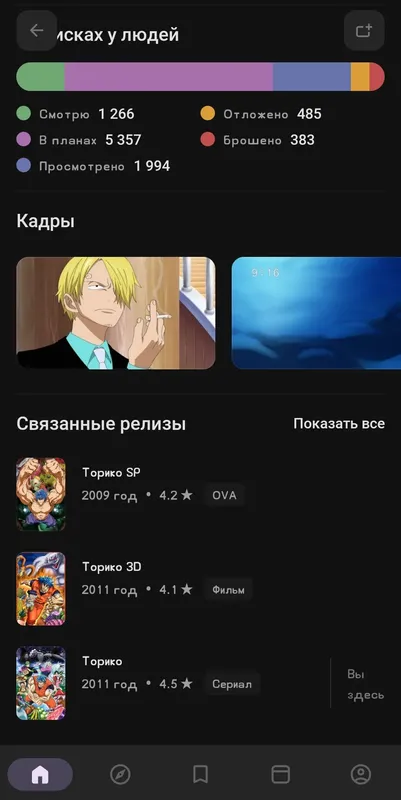The height and width of the screenshot is (800, 401).
Task: Tap the purple 'В планах' bar segment
Action: click(169, 77)
